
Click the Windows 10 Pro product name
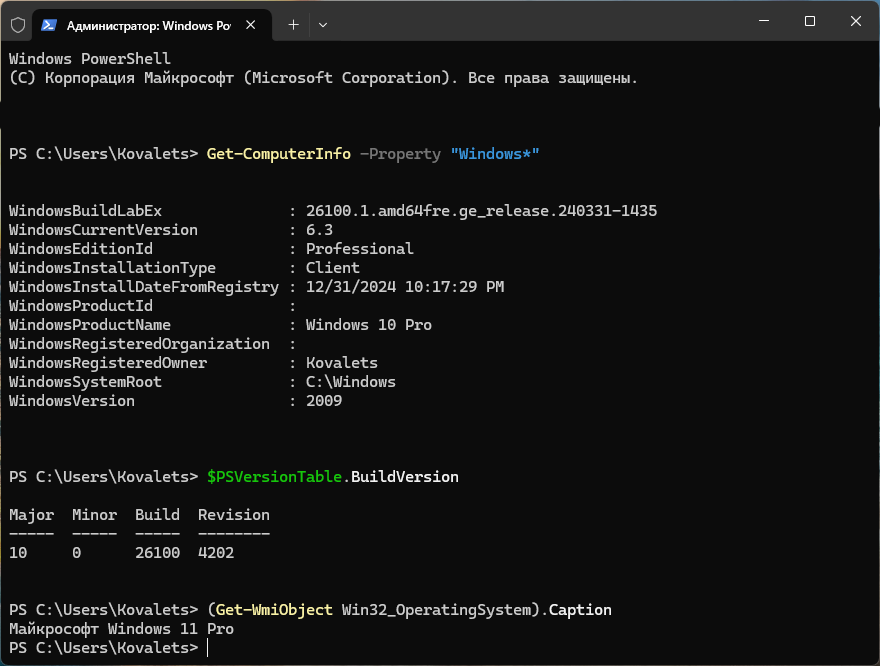click(x=368, y=325)
